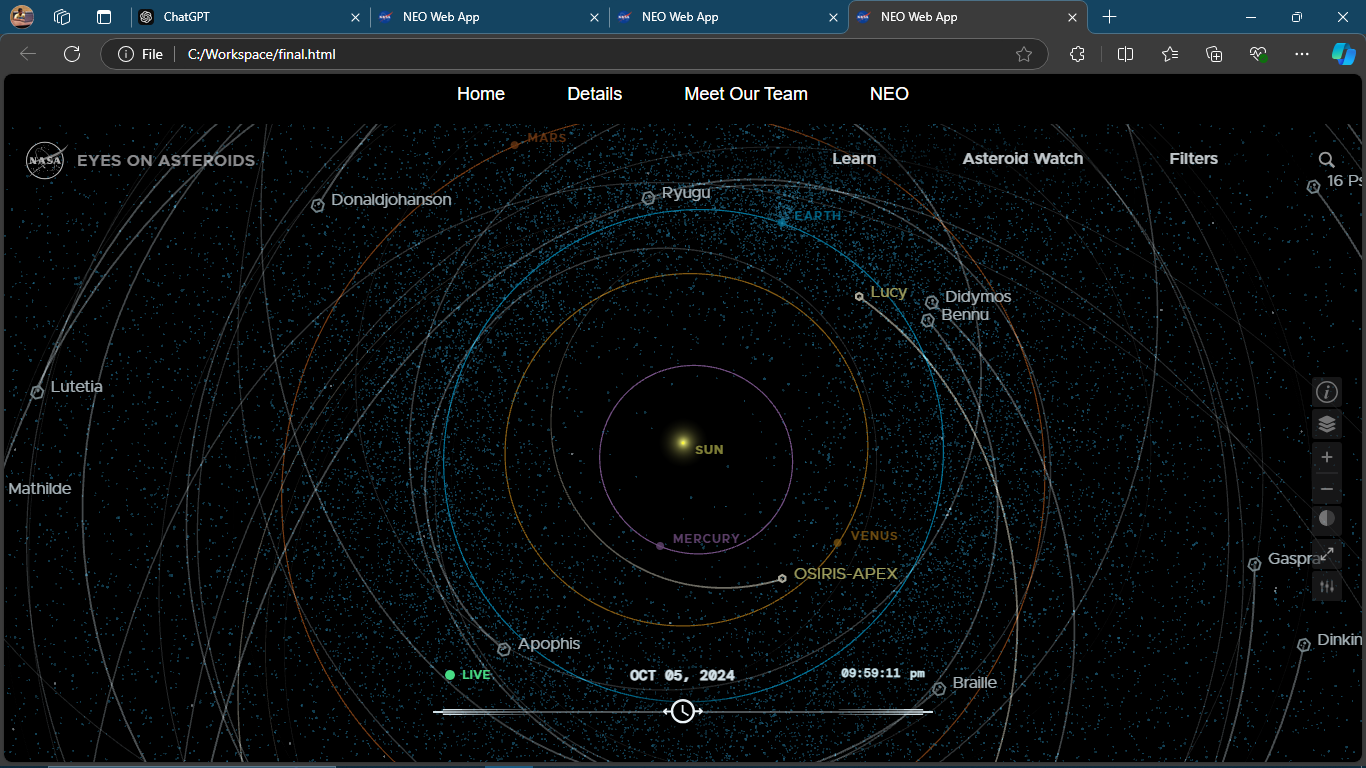Click the clock icon on the time slider
Image resolution: width=1366 pixels, height=768 pixels.
pyautogui.click(x=683, y=711)
